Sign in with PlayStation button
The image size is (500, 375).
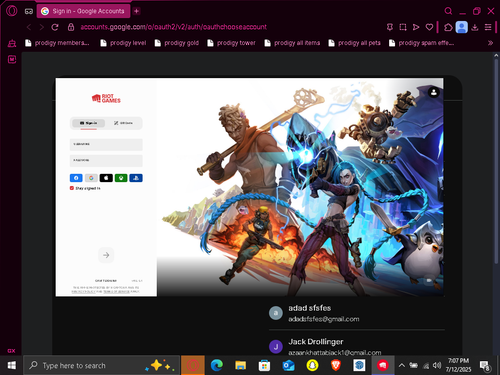[x=136, y=178]
